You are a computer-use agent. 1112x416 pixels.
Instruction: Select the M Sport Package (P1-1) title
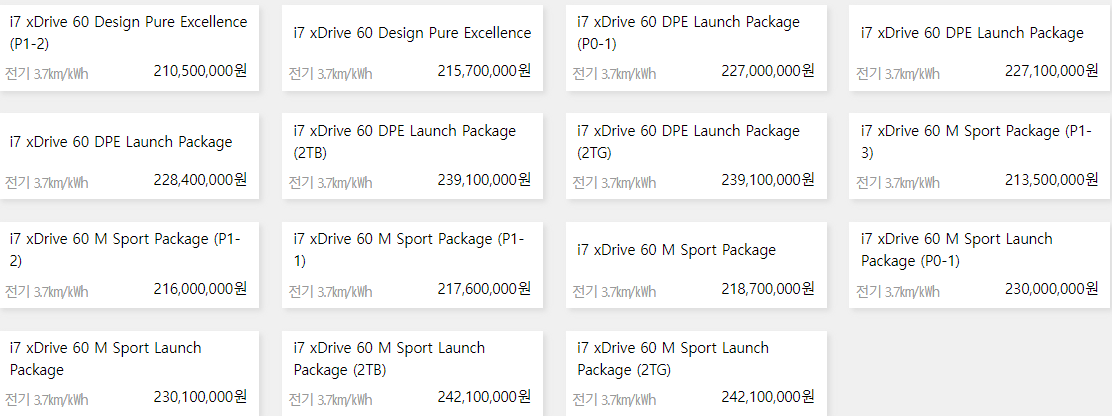pos(408,250)
